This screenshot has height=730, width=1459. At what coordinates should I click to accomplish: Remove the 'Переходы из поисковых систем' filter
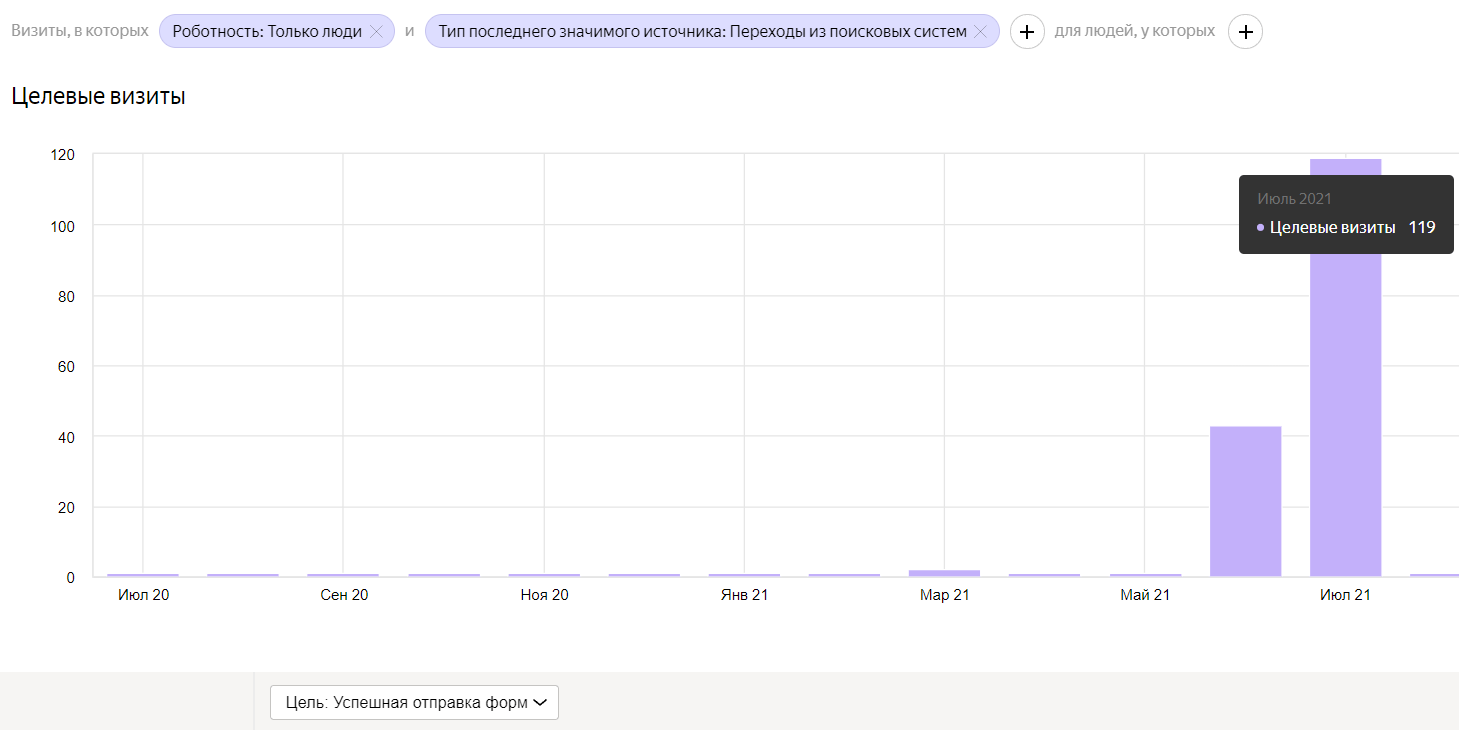[x=981, y=32]
